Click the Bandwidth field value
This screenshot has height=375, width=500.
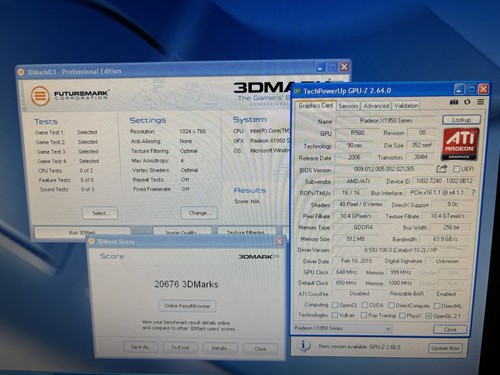pyautogui.click(x=445, y=239)
